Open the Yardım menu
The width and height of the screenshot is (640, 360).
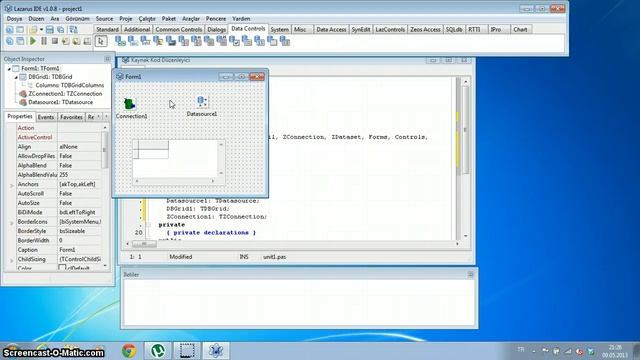241,19
